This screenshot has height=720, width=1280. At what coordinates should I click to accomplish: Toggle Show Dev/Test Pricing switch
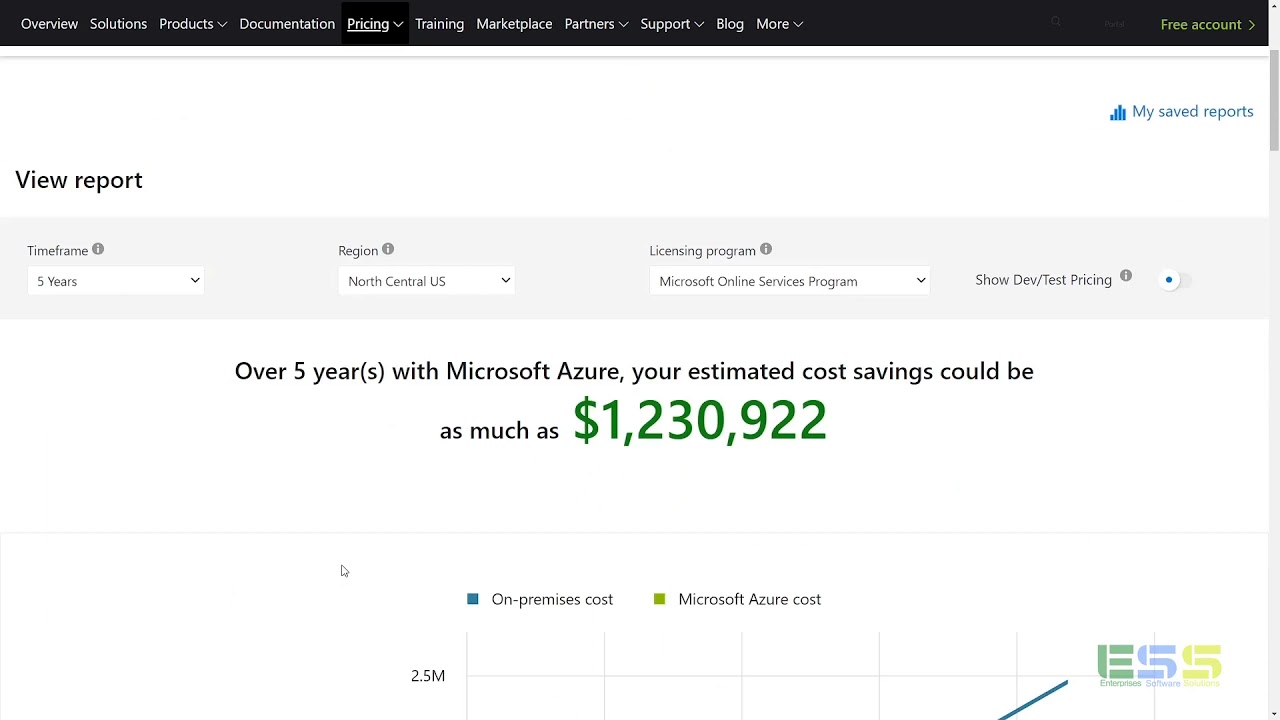(1176, 280)
